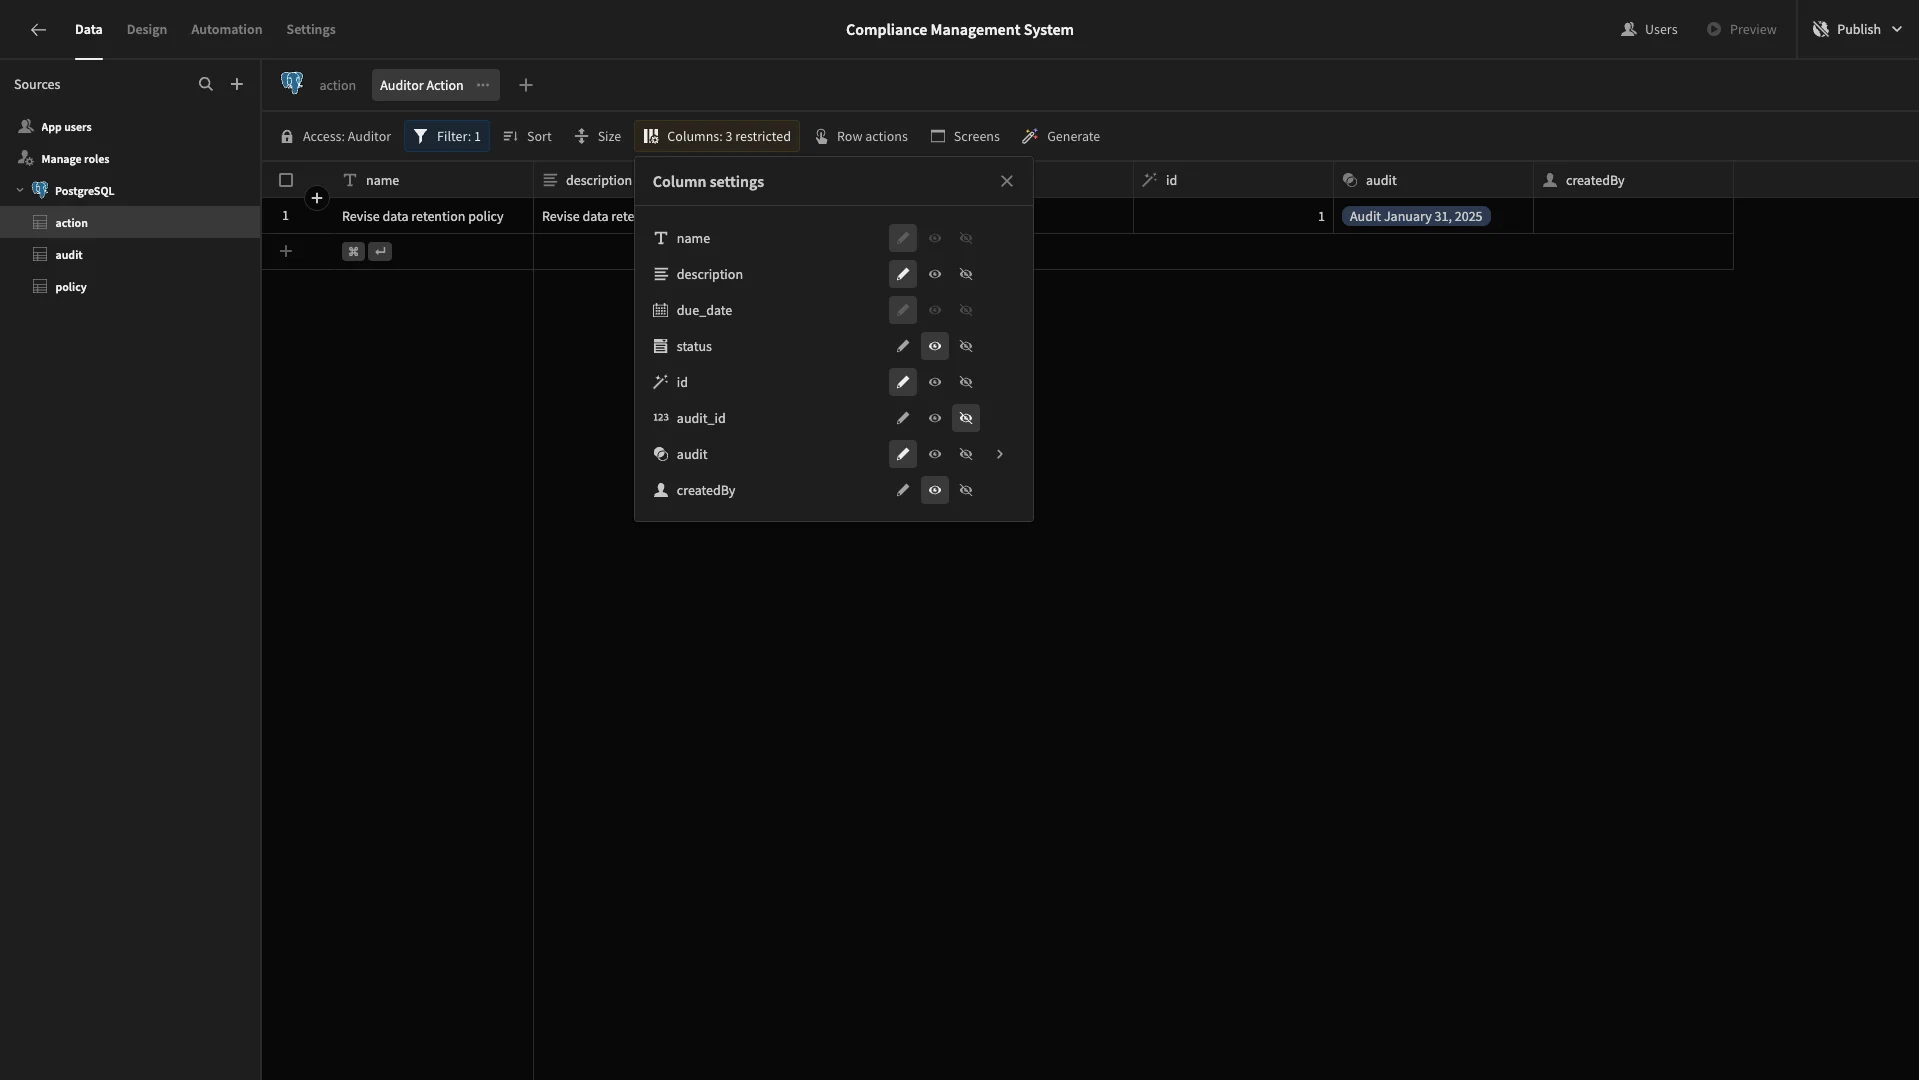Add a new source with plus icon
Image resolution: width=1919 pixels, height=1080 pixels.
point(237,85)
